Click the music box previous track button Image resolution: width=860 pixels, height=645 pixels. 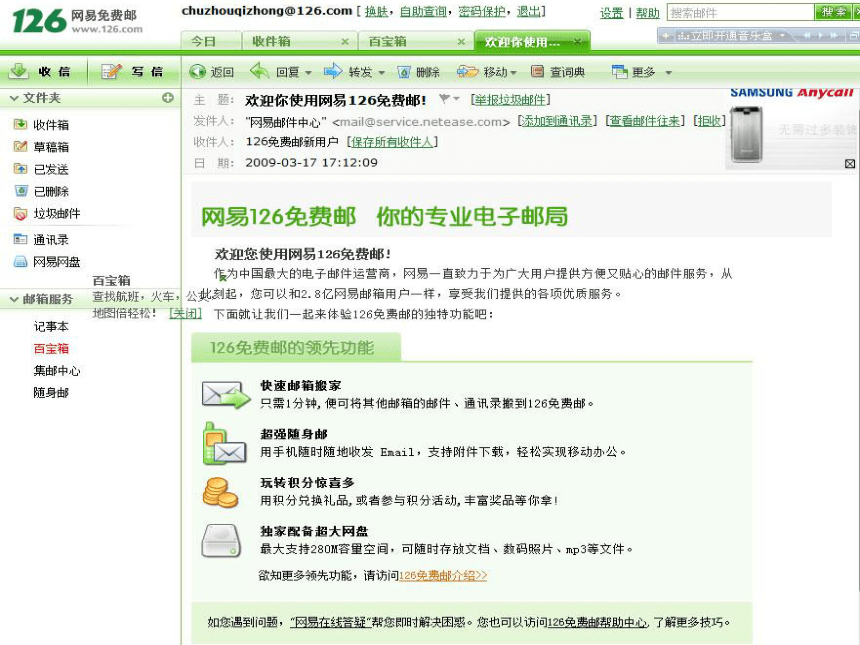click(807, 36)
